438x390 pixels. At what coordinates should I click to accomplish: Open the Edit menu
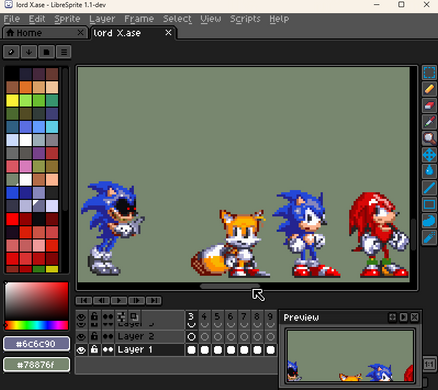[x=37, y=19]
